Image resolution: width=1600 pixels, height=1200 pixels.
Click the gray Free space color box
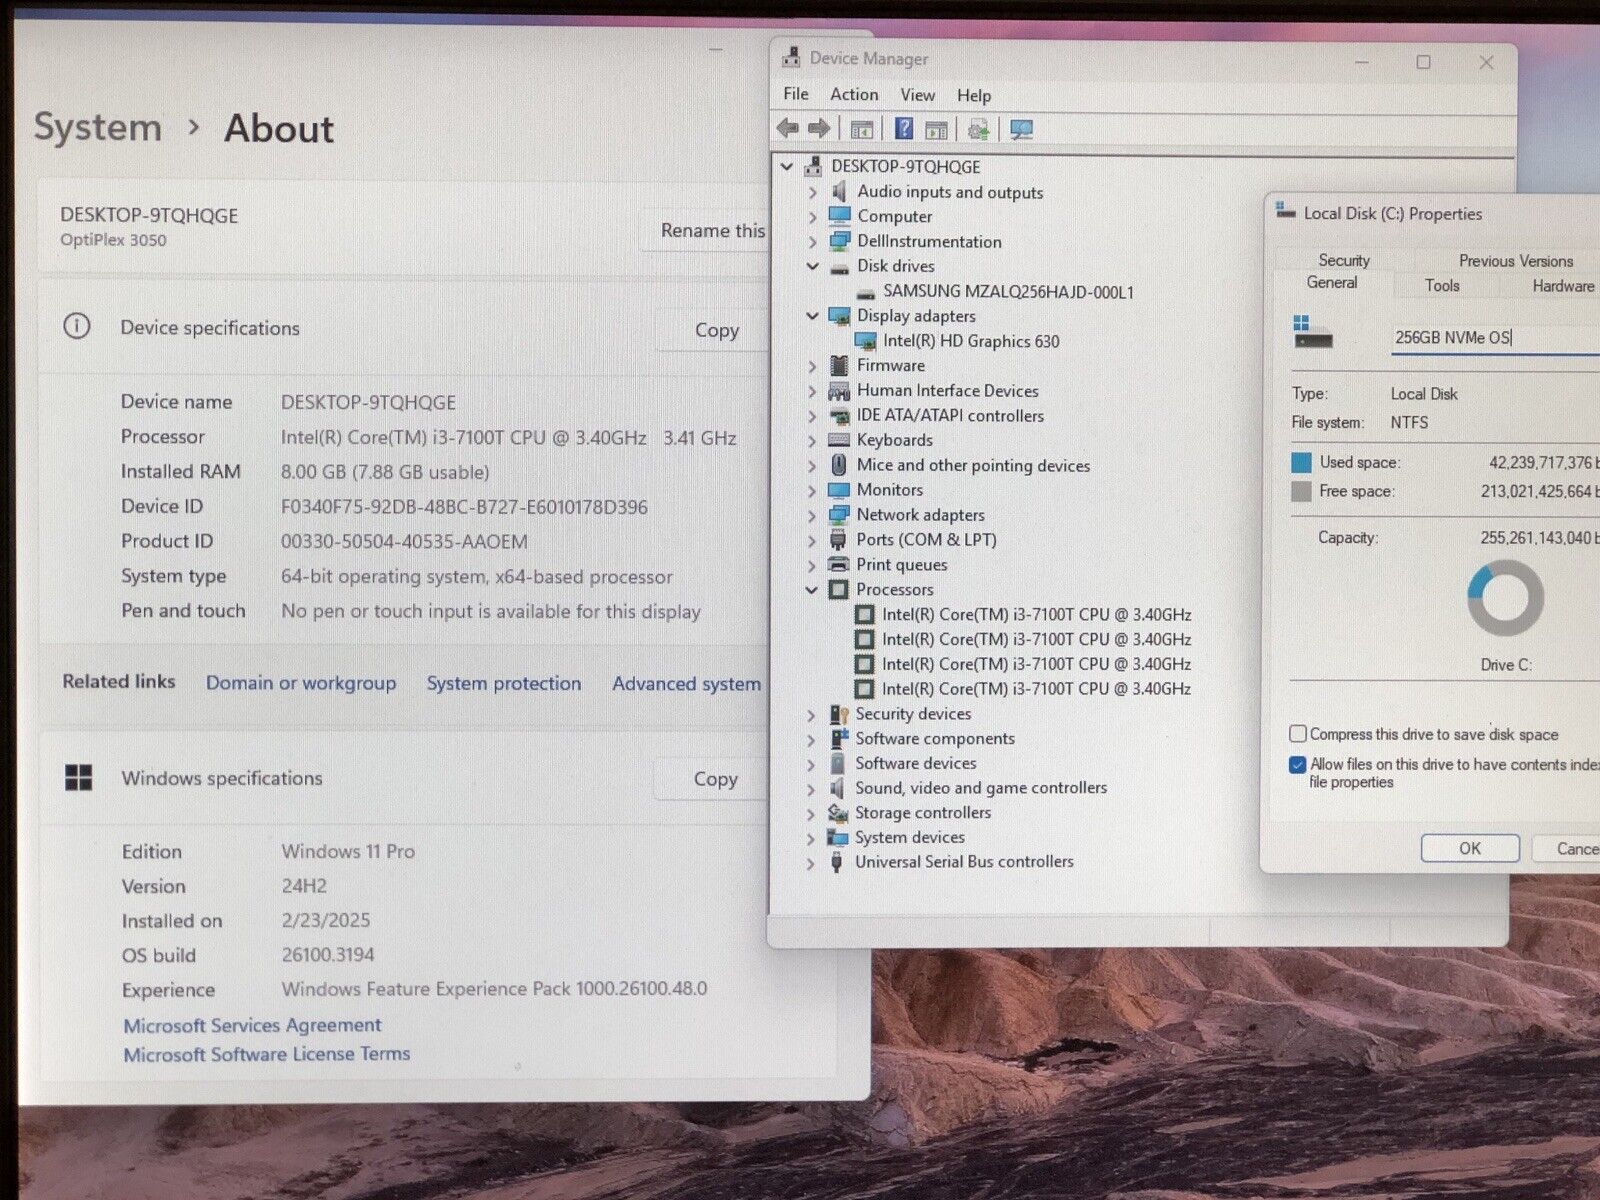1301,491
